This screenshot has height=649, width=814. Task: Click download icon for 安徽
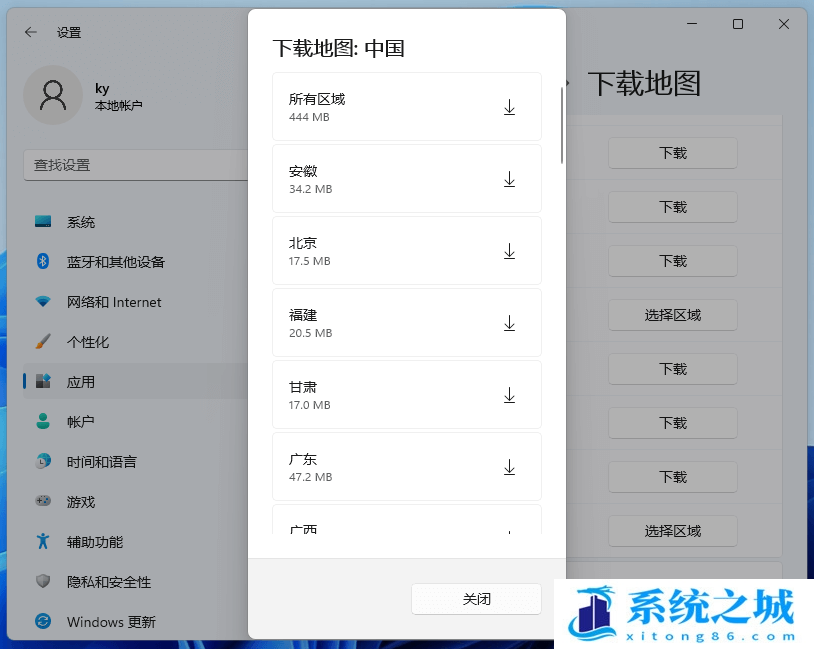tap(509, 179)
